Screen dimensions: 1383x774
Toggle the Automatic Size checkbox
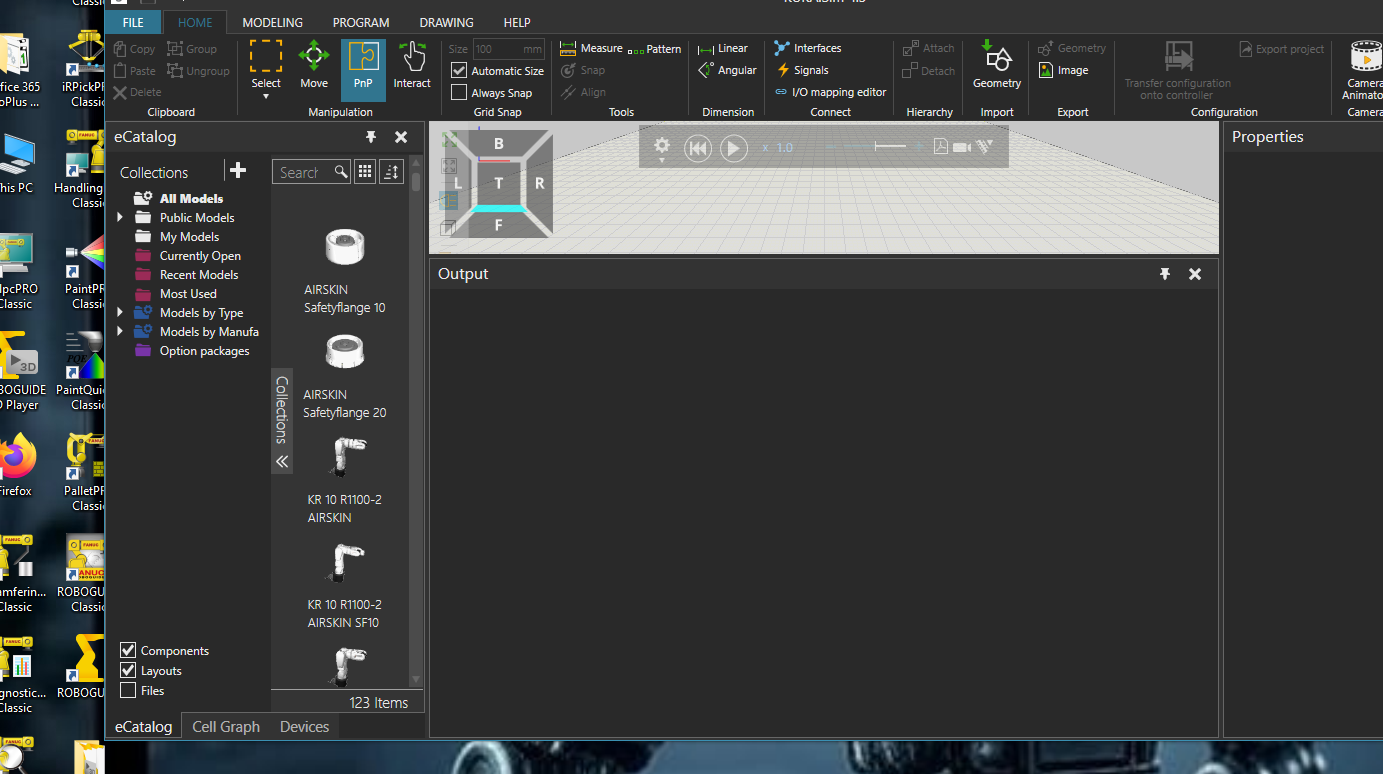tap(459, 70)
